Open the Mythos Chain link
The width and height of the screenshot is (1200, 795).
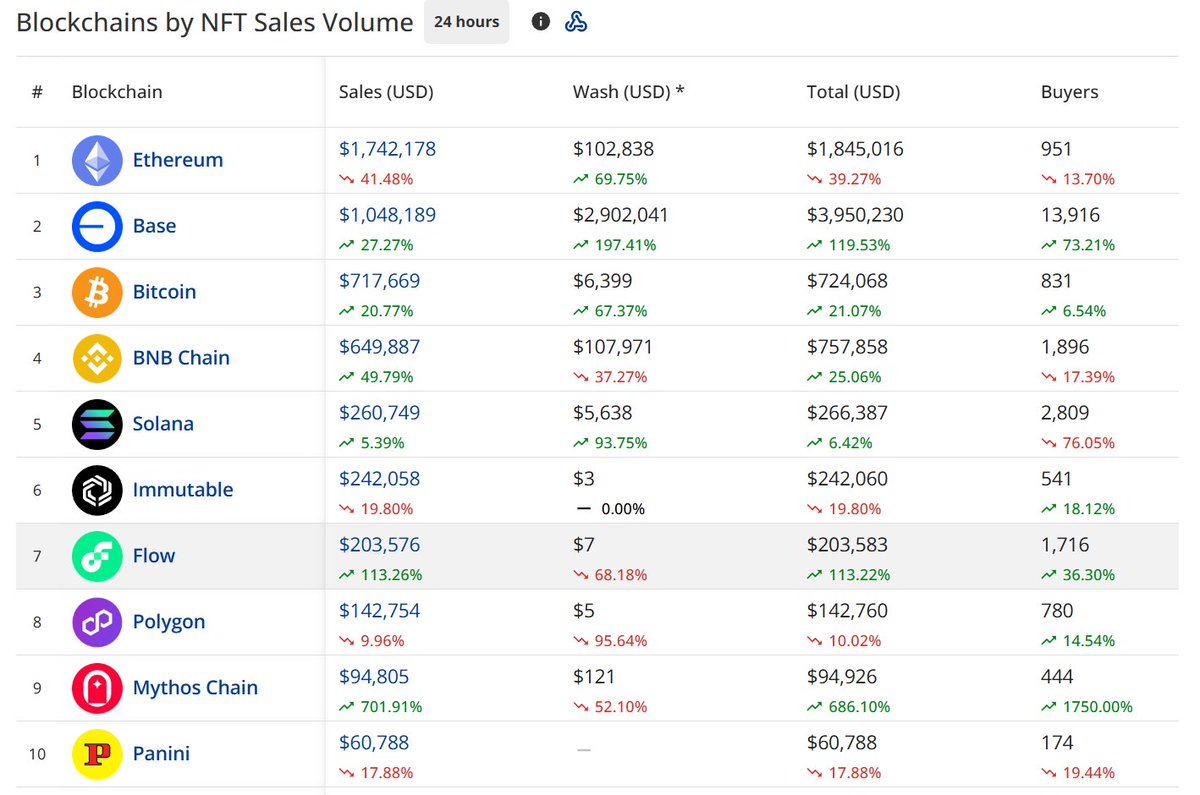[x=195, y=688]
